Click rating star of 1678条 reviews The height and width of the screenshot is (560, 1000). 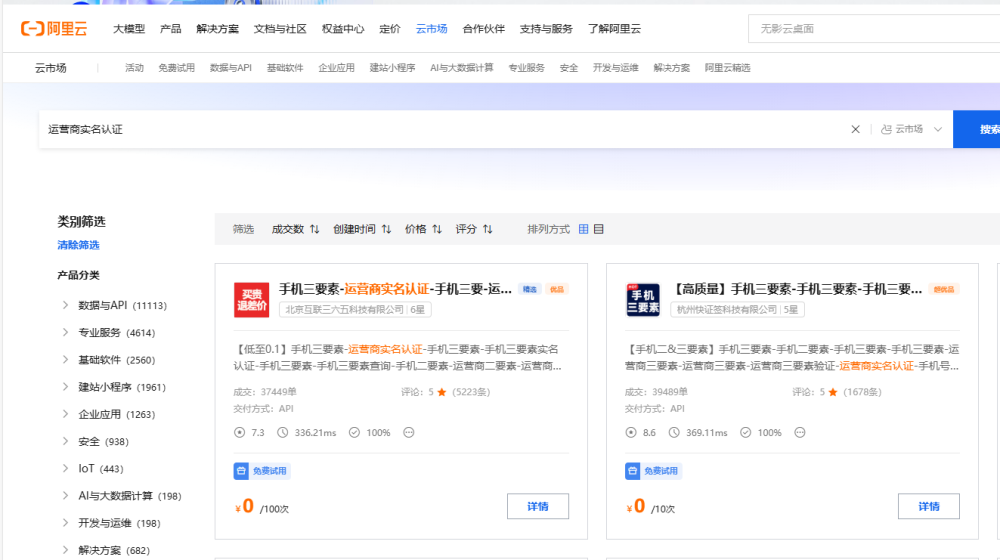pos(833,392)
